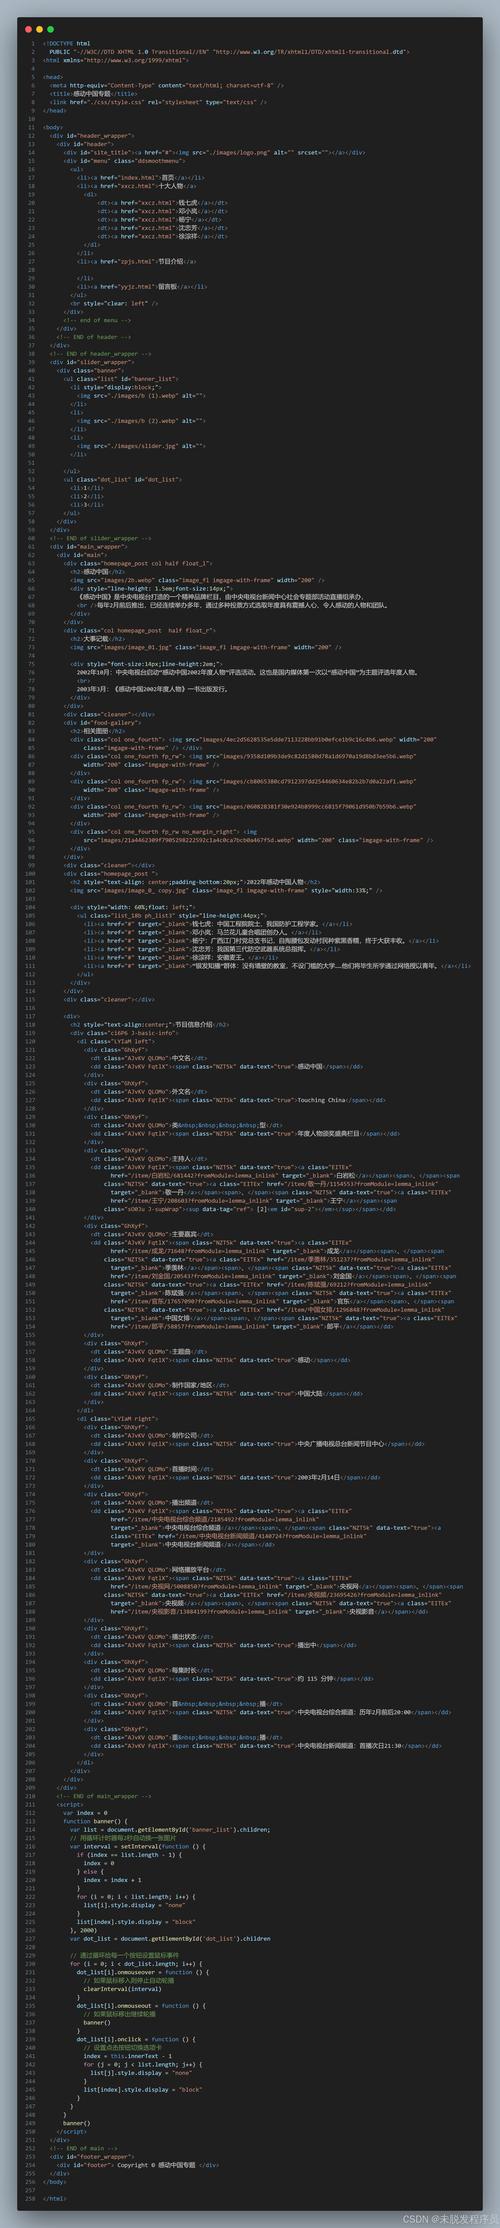Click the !DOCTYPE html declaration on line 1
This screenshot has width=500, height=2228.
pos(67,44)
